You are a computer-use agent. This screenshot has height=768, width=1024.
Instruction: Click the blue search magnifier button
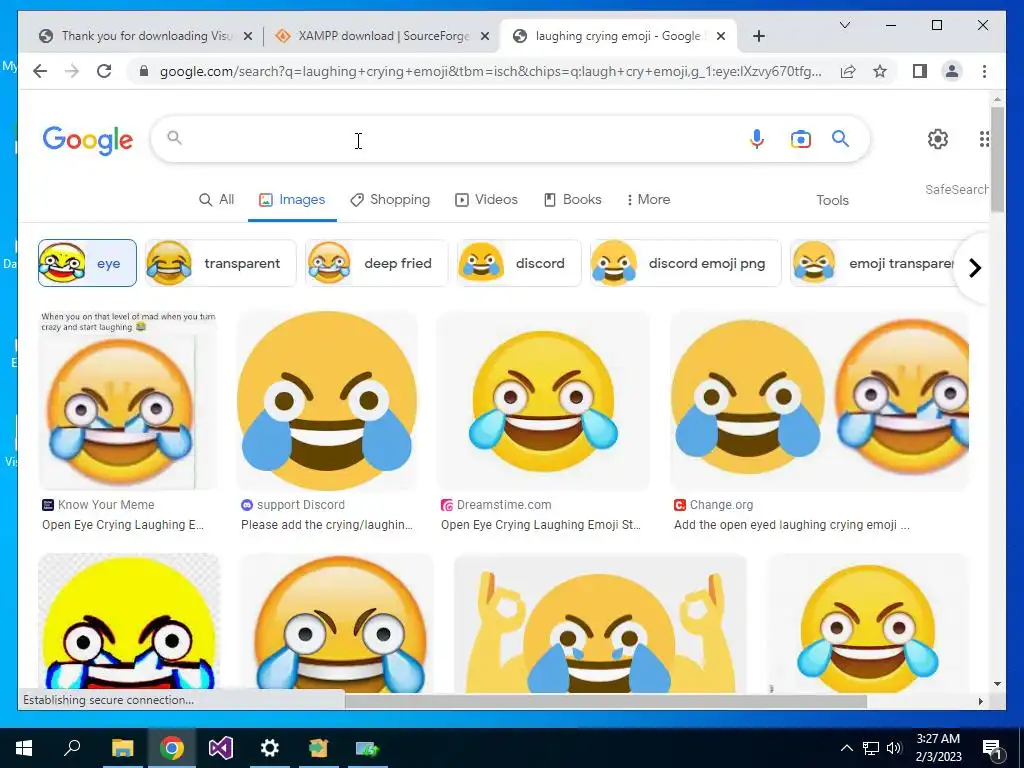coord(840,138)
